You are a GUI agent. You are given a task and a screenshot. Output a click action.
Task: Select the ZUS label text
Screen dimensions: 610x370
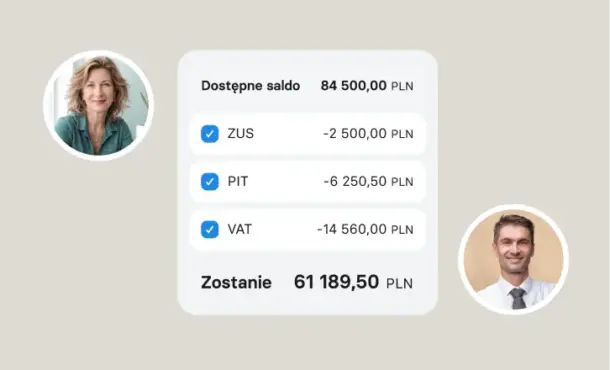click(x=240, y=133)
